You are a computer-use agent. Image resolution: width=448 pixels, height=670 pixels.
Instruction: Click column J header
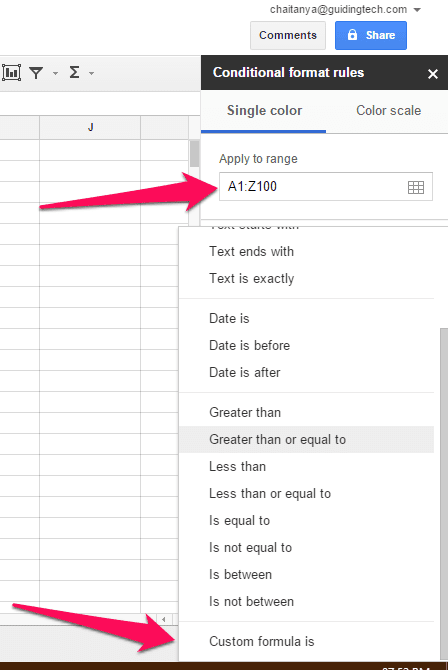coord(90,127)
